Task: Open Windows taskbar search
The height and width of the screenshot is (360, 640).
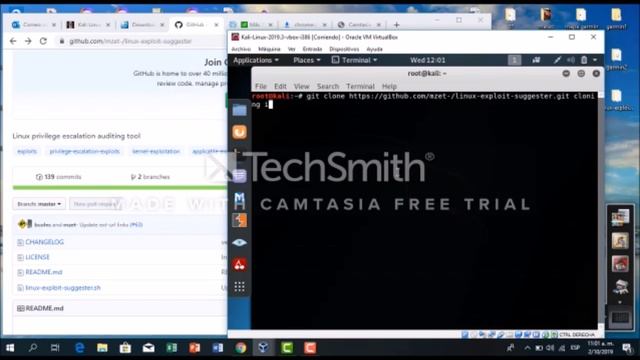Action: pyautogui.click(x=33, y=348)
